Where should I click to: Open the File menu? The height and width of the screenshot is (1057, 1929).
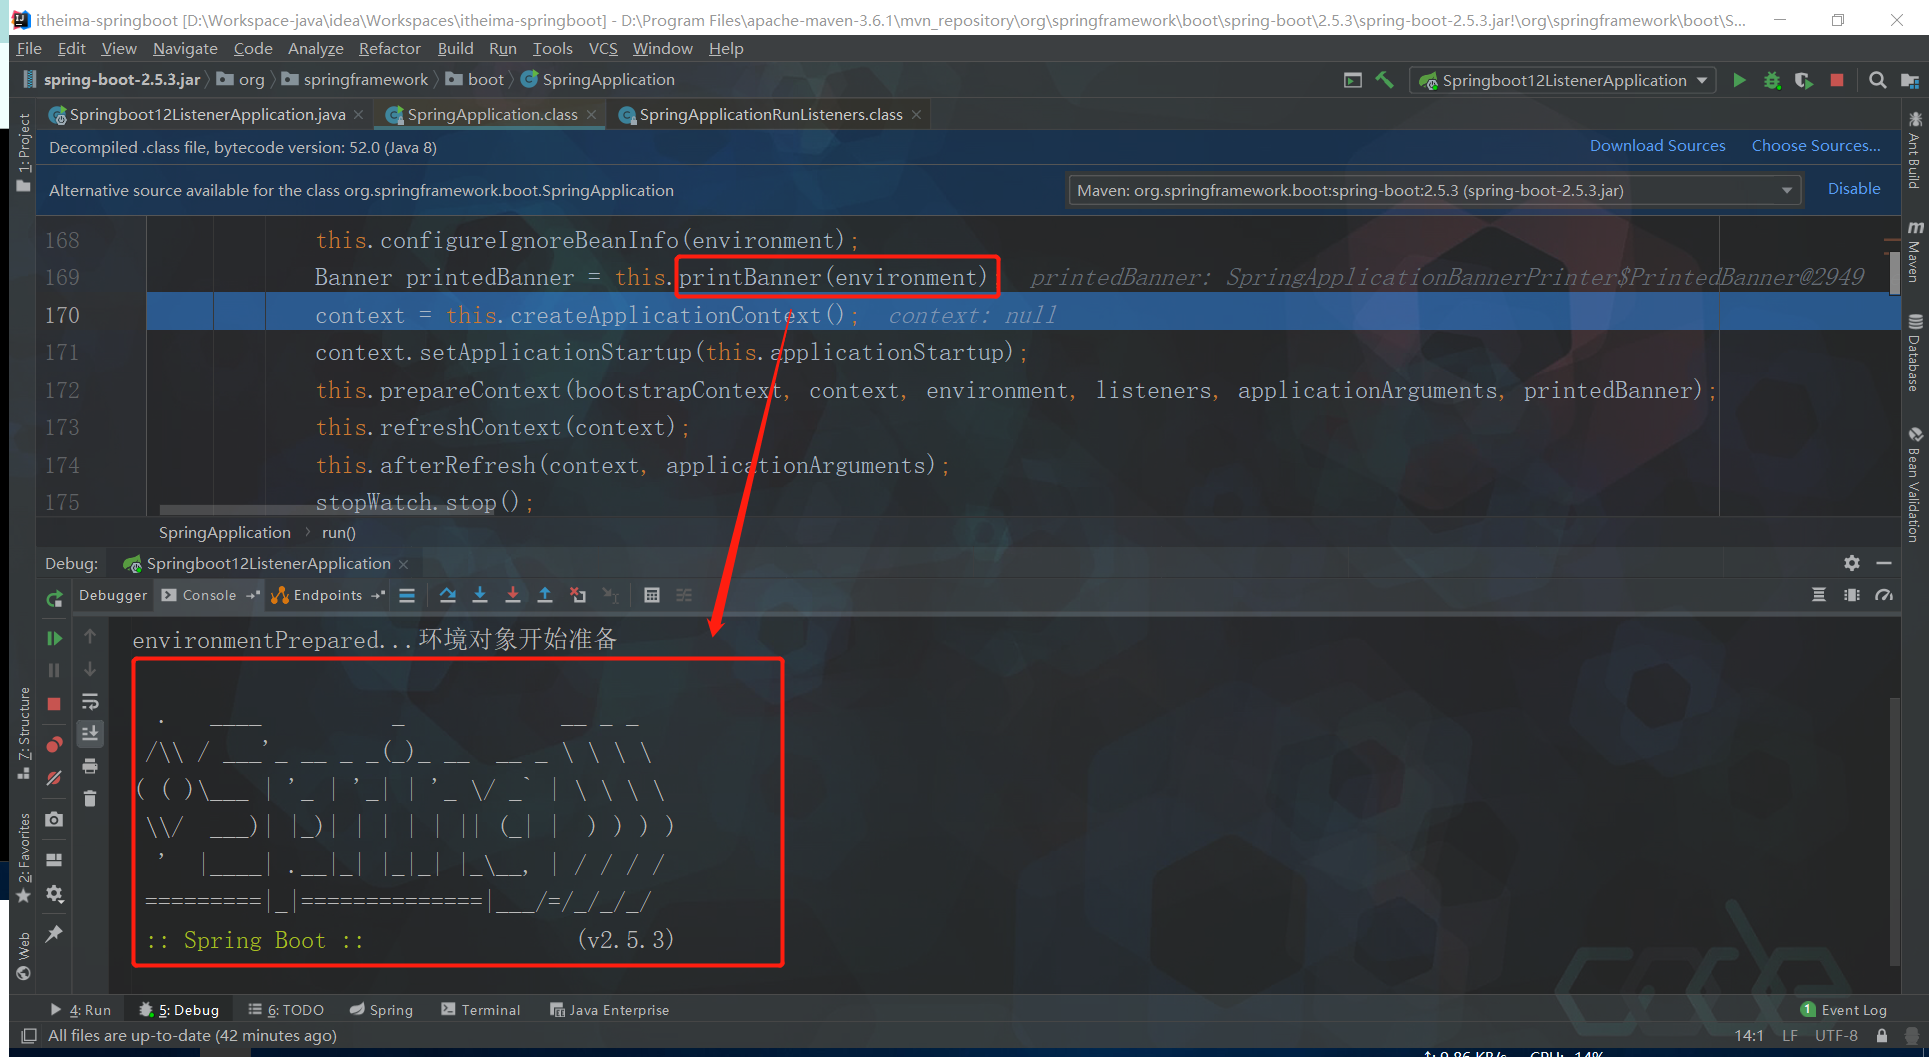(29, 48)
